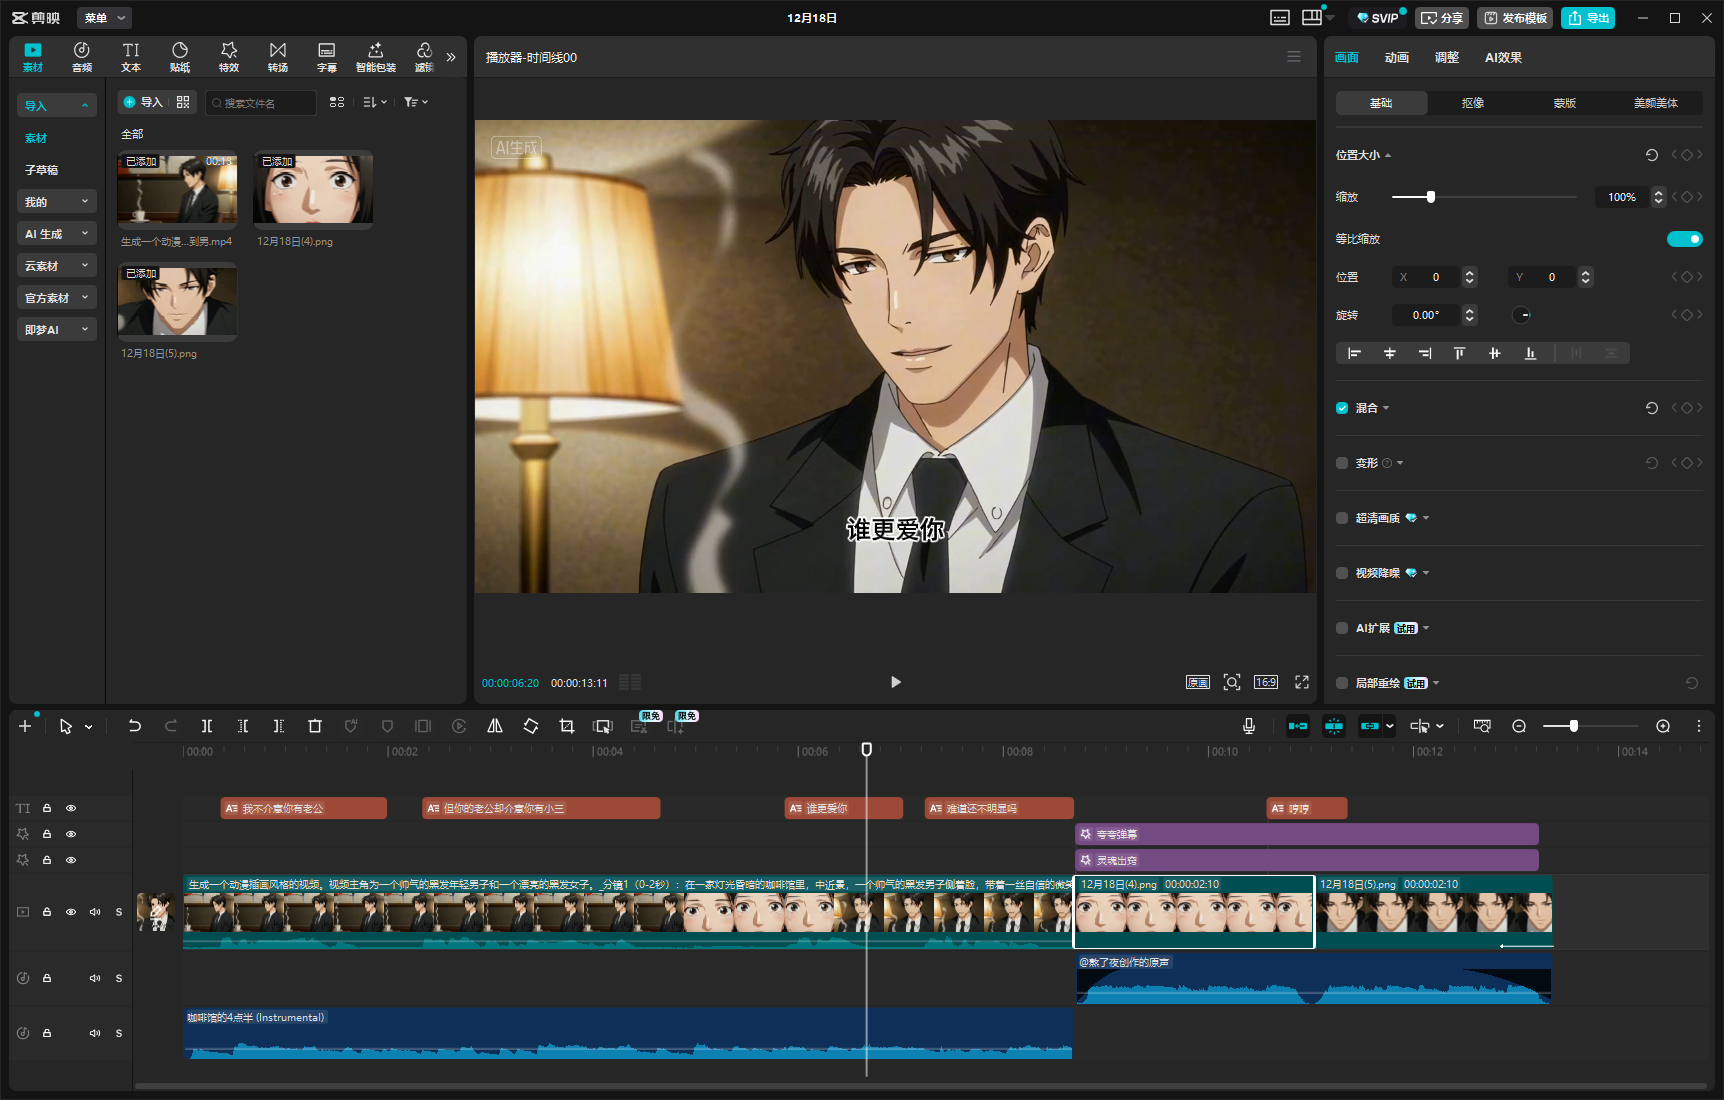Open the 特效 effects panel

point(229,57)
